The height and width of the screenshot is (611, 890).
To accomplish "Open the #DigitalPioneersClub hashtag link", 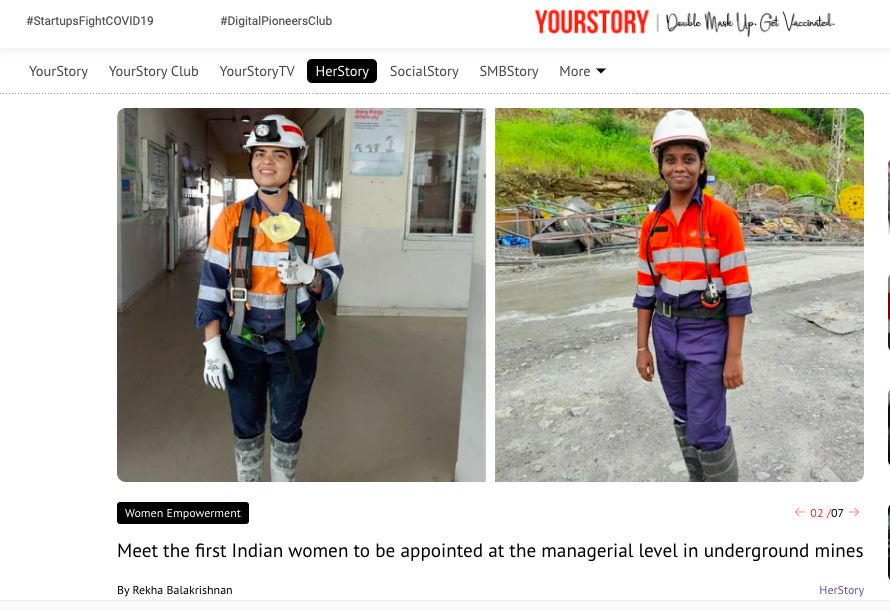I will [x=276, y=21].
